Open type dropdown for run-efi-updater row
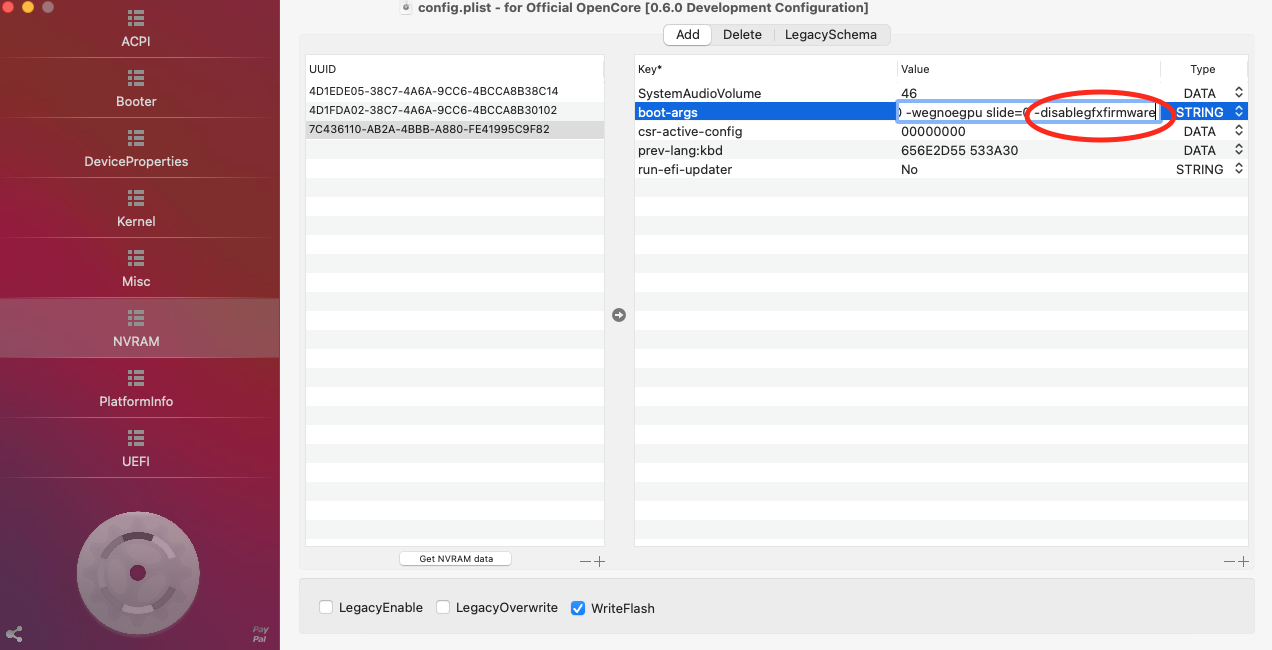The height and width of the screenshot is (650, 1272). point(1239,169)
